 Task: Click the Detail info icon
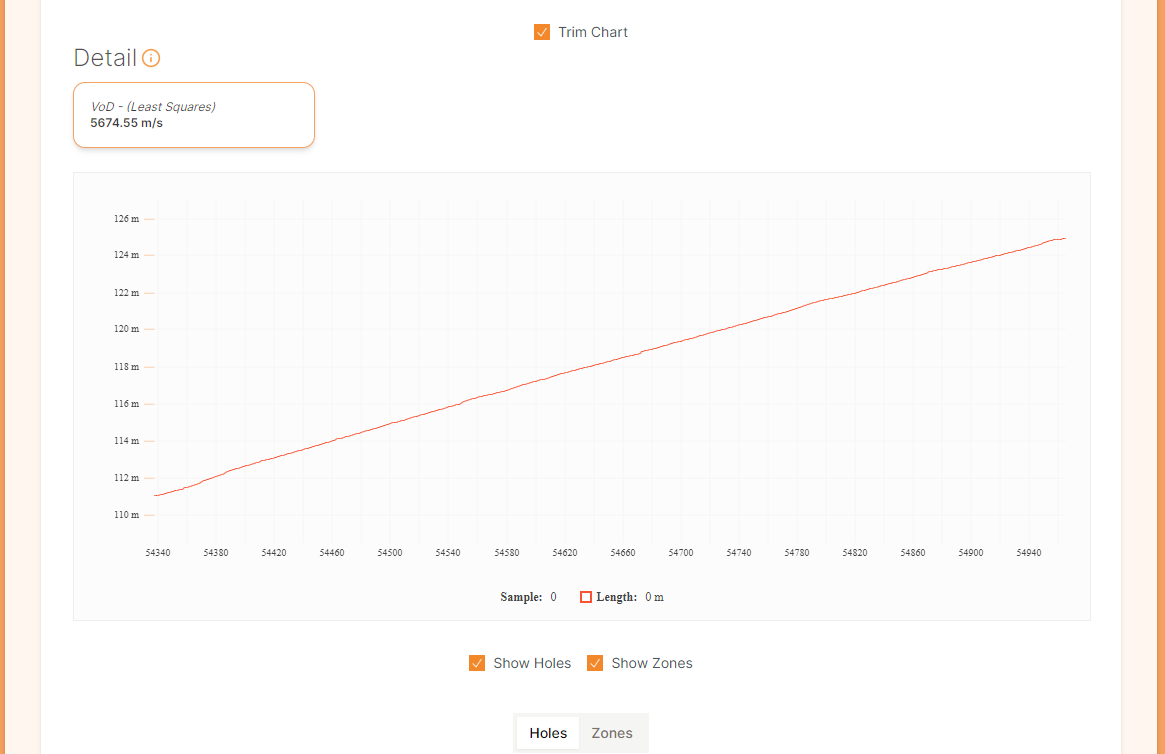151,58
